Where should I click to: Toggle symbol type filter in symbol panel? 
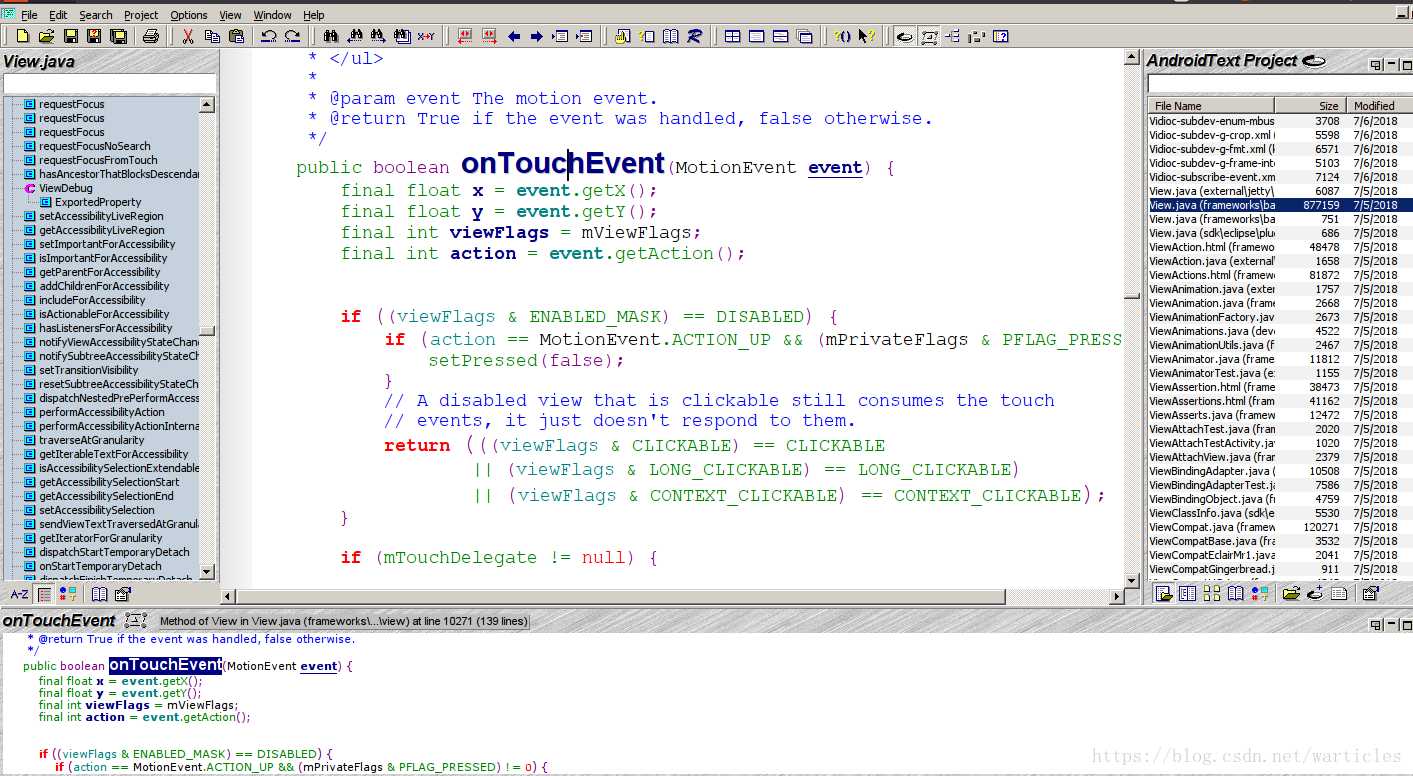pos(67,594)
